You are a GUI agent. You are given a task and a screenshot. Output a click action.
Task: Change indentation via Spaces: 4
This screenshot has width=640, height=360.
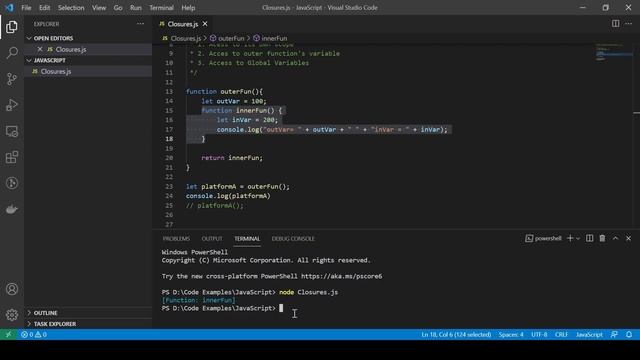pos(511,334)
